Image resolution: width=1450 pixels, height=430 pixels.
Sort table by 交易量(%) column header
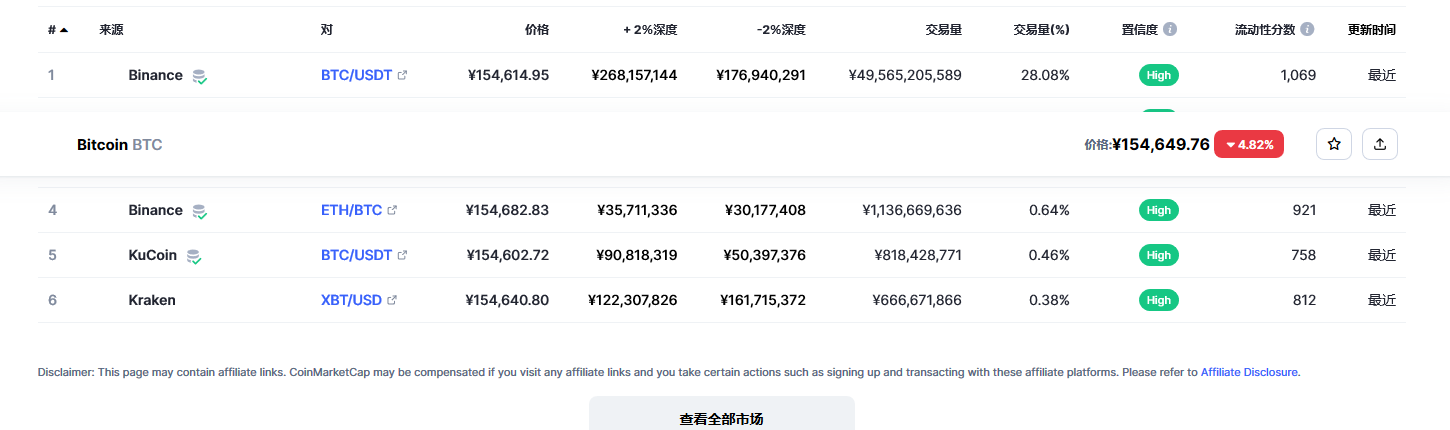click(x=1041, y=30)
